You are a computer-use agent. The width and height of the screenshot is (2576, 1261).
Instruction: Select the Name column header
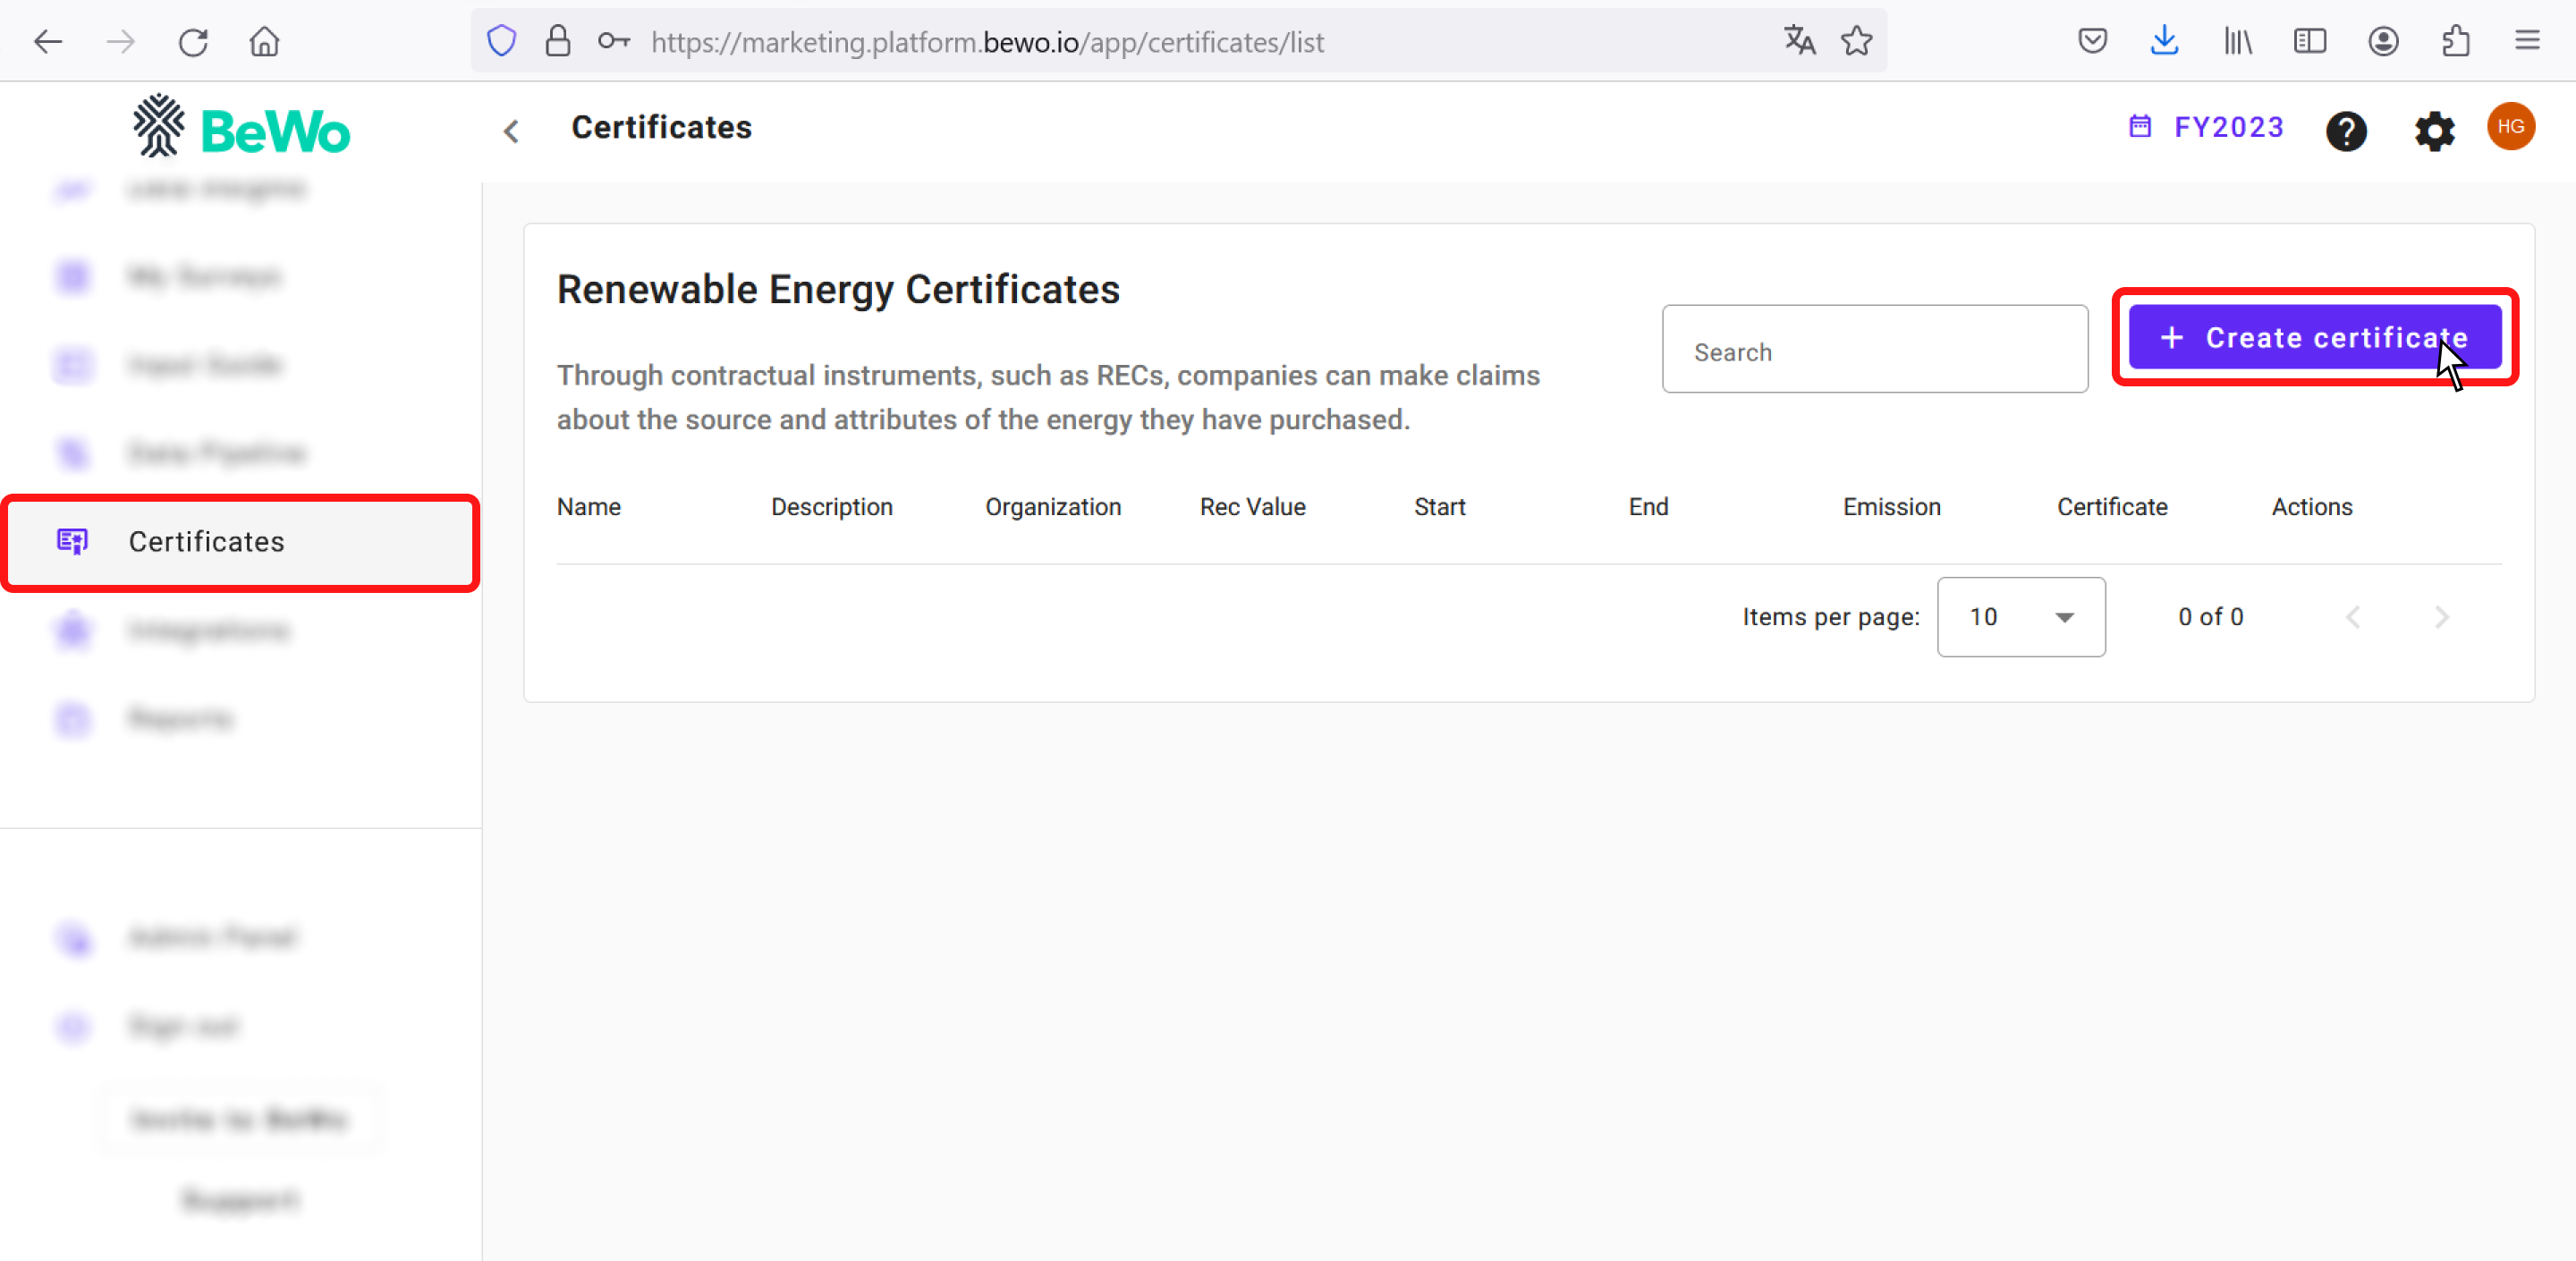(589, 505)
